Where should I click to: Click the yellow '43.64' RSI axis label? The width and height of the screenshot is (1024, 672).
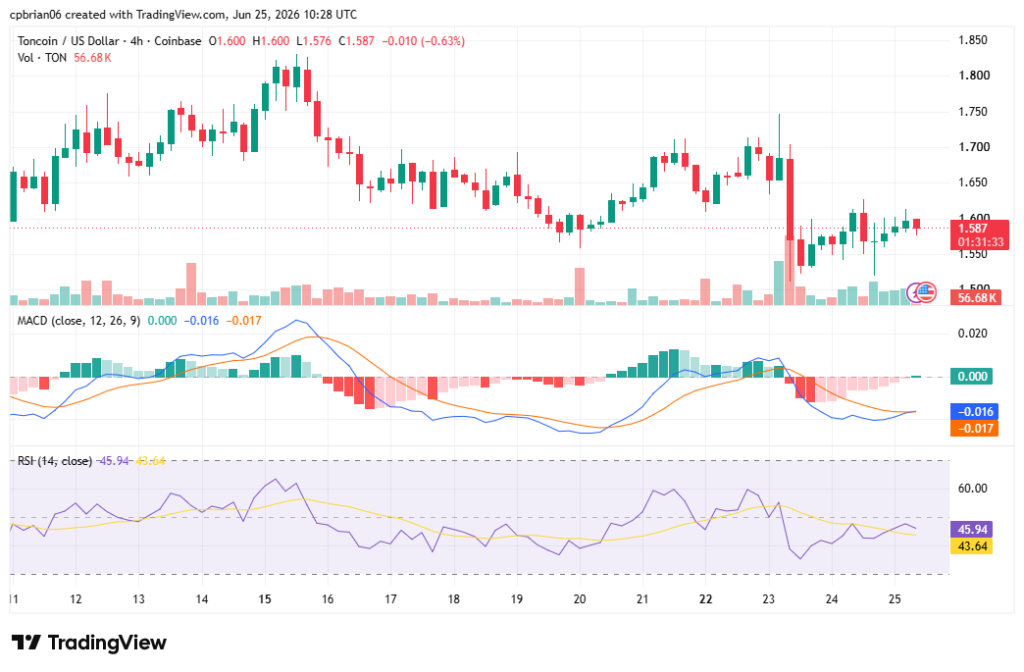(972, 547)
